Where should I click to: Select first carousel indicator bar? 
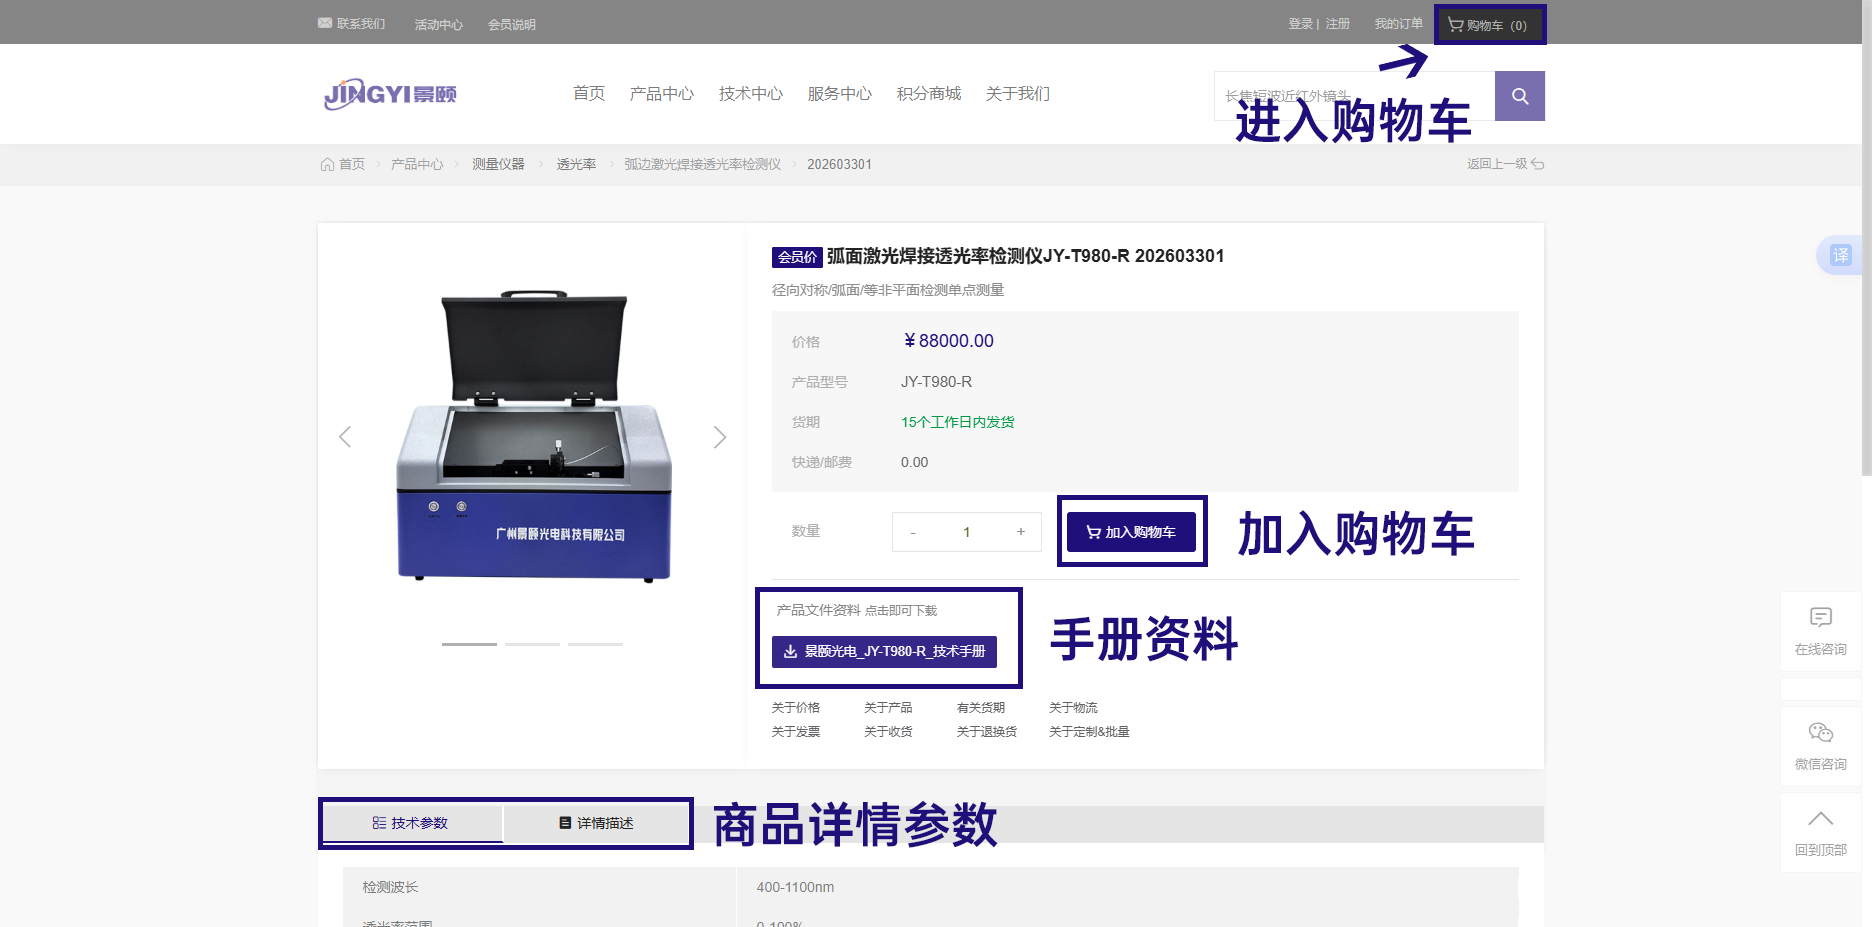[469, 644]
